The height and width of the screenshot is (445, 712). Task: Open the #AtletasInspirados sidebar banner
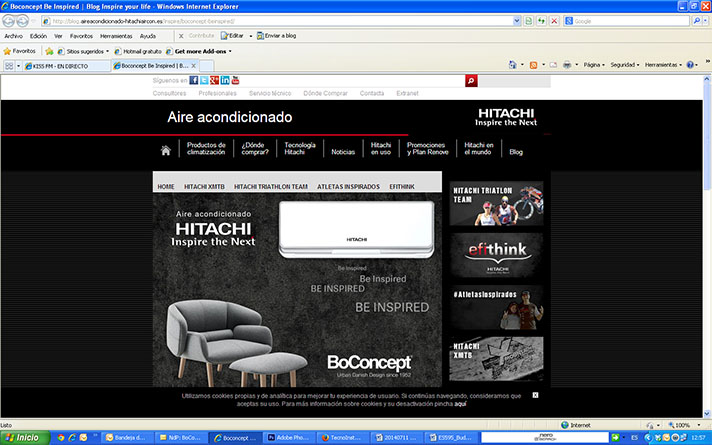496,307
